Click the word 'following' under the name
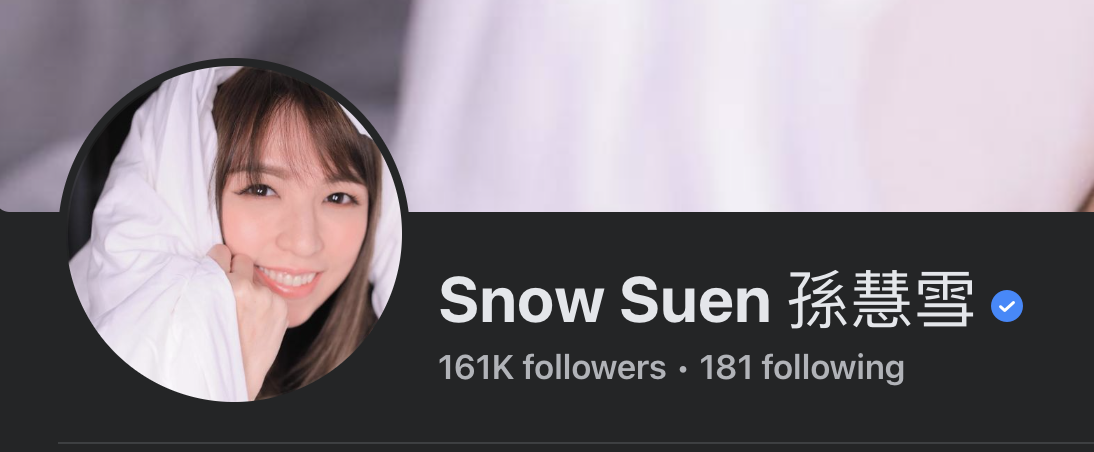The image size is (1094, 452). pyautogui.click(x=833, y=369)
